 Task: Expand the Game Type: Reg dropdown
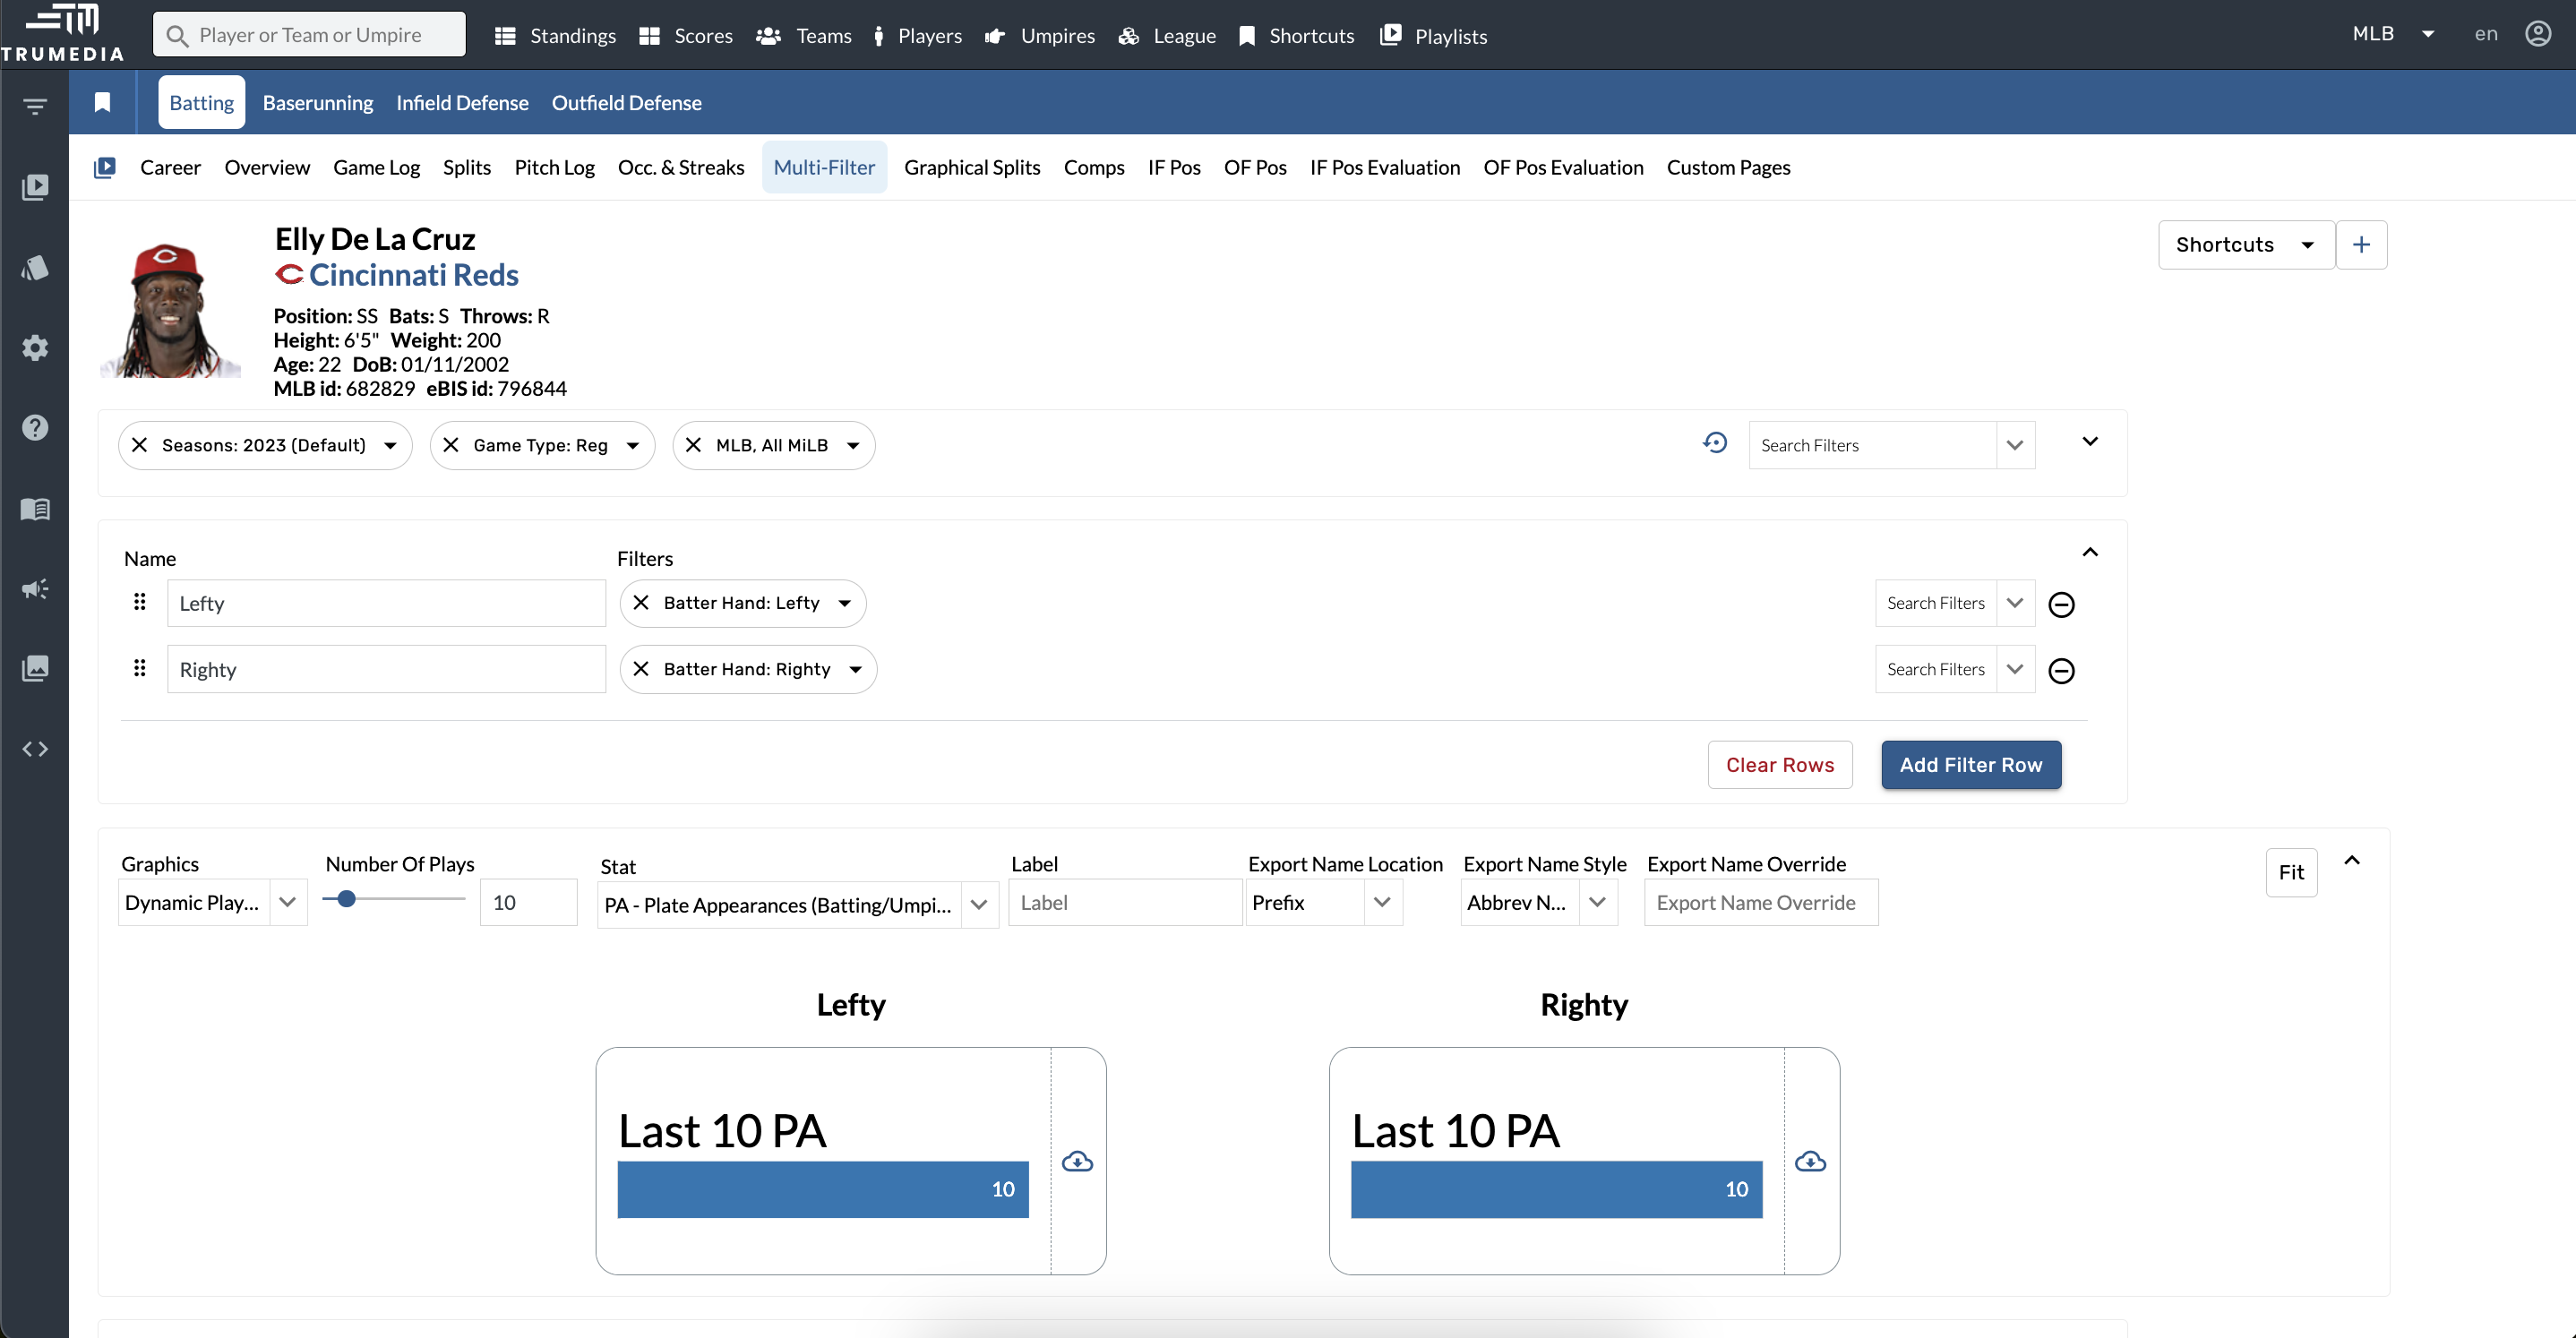coord(630,445)
